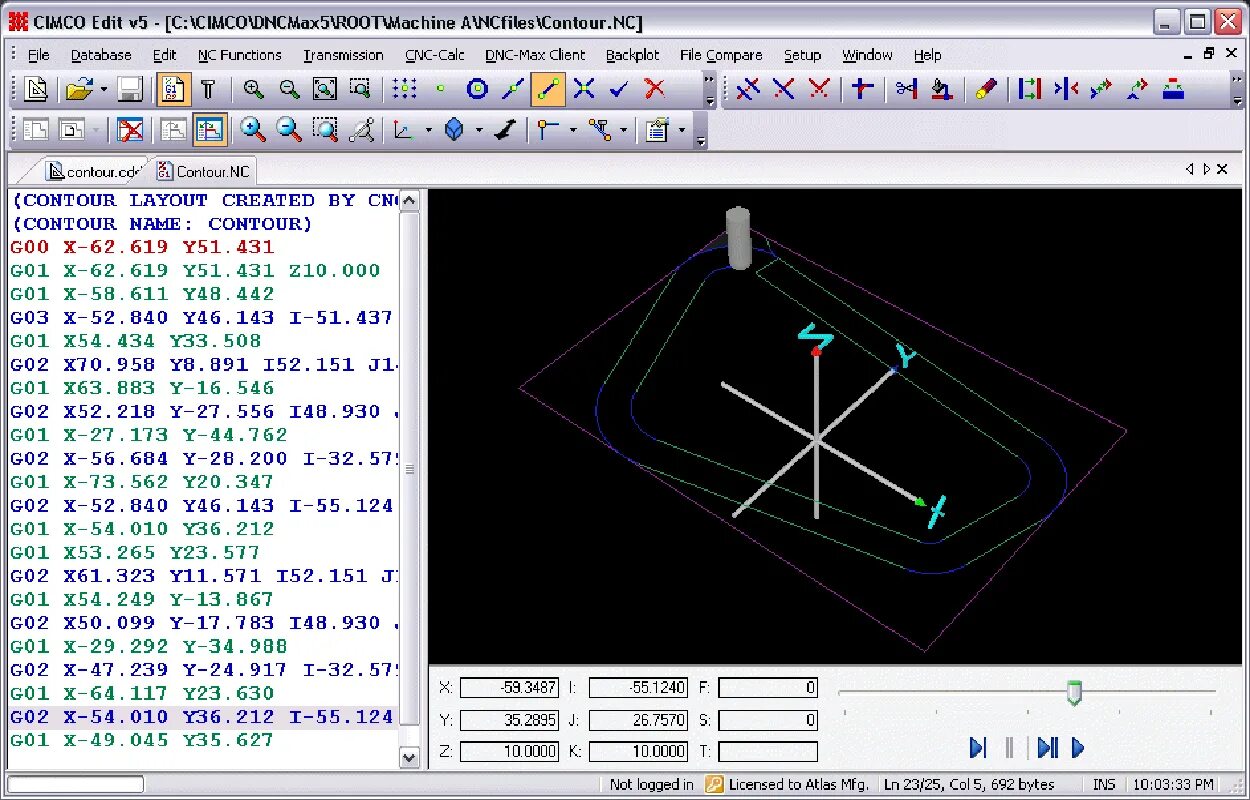Toggle snap to intersections
Image resolution: width=1250 pixels, height=800 pixels.
coord(584,89)
